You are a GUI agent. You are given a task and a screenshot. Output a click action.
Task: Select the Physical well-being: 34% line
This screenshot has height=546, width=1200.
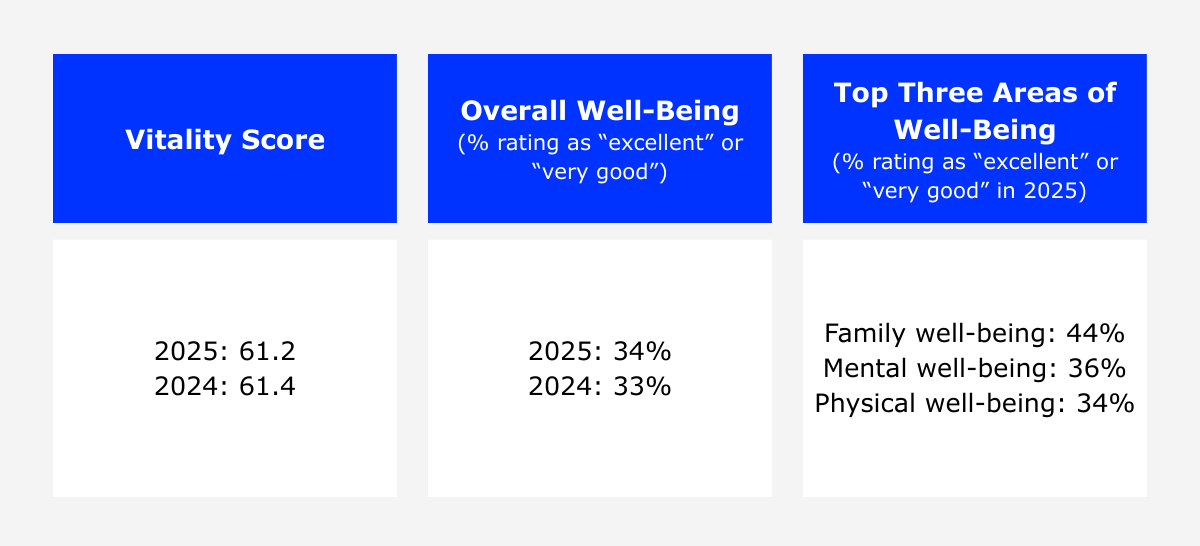click(x=974, y=403)
